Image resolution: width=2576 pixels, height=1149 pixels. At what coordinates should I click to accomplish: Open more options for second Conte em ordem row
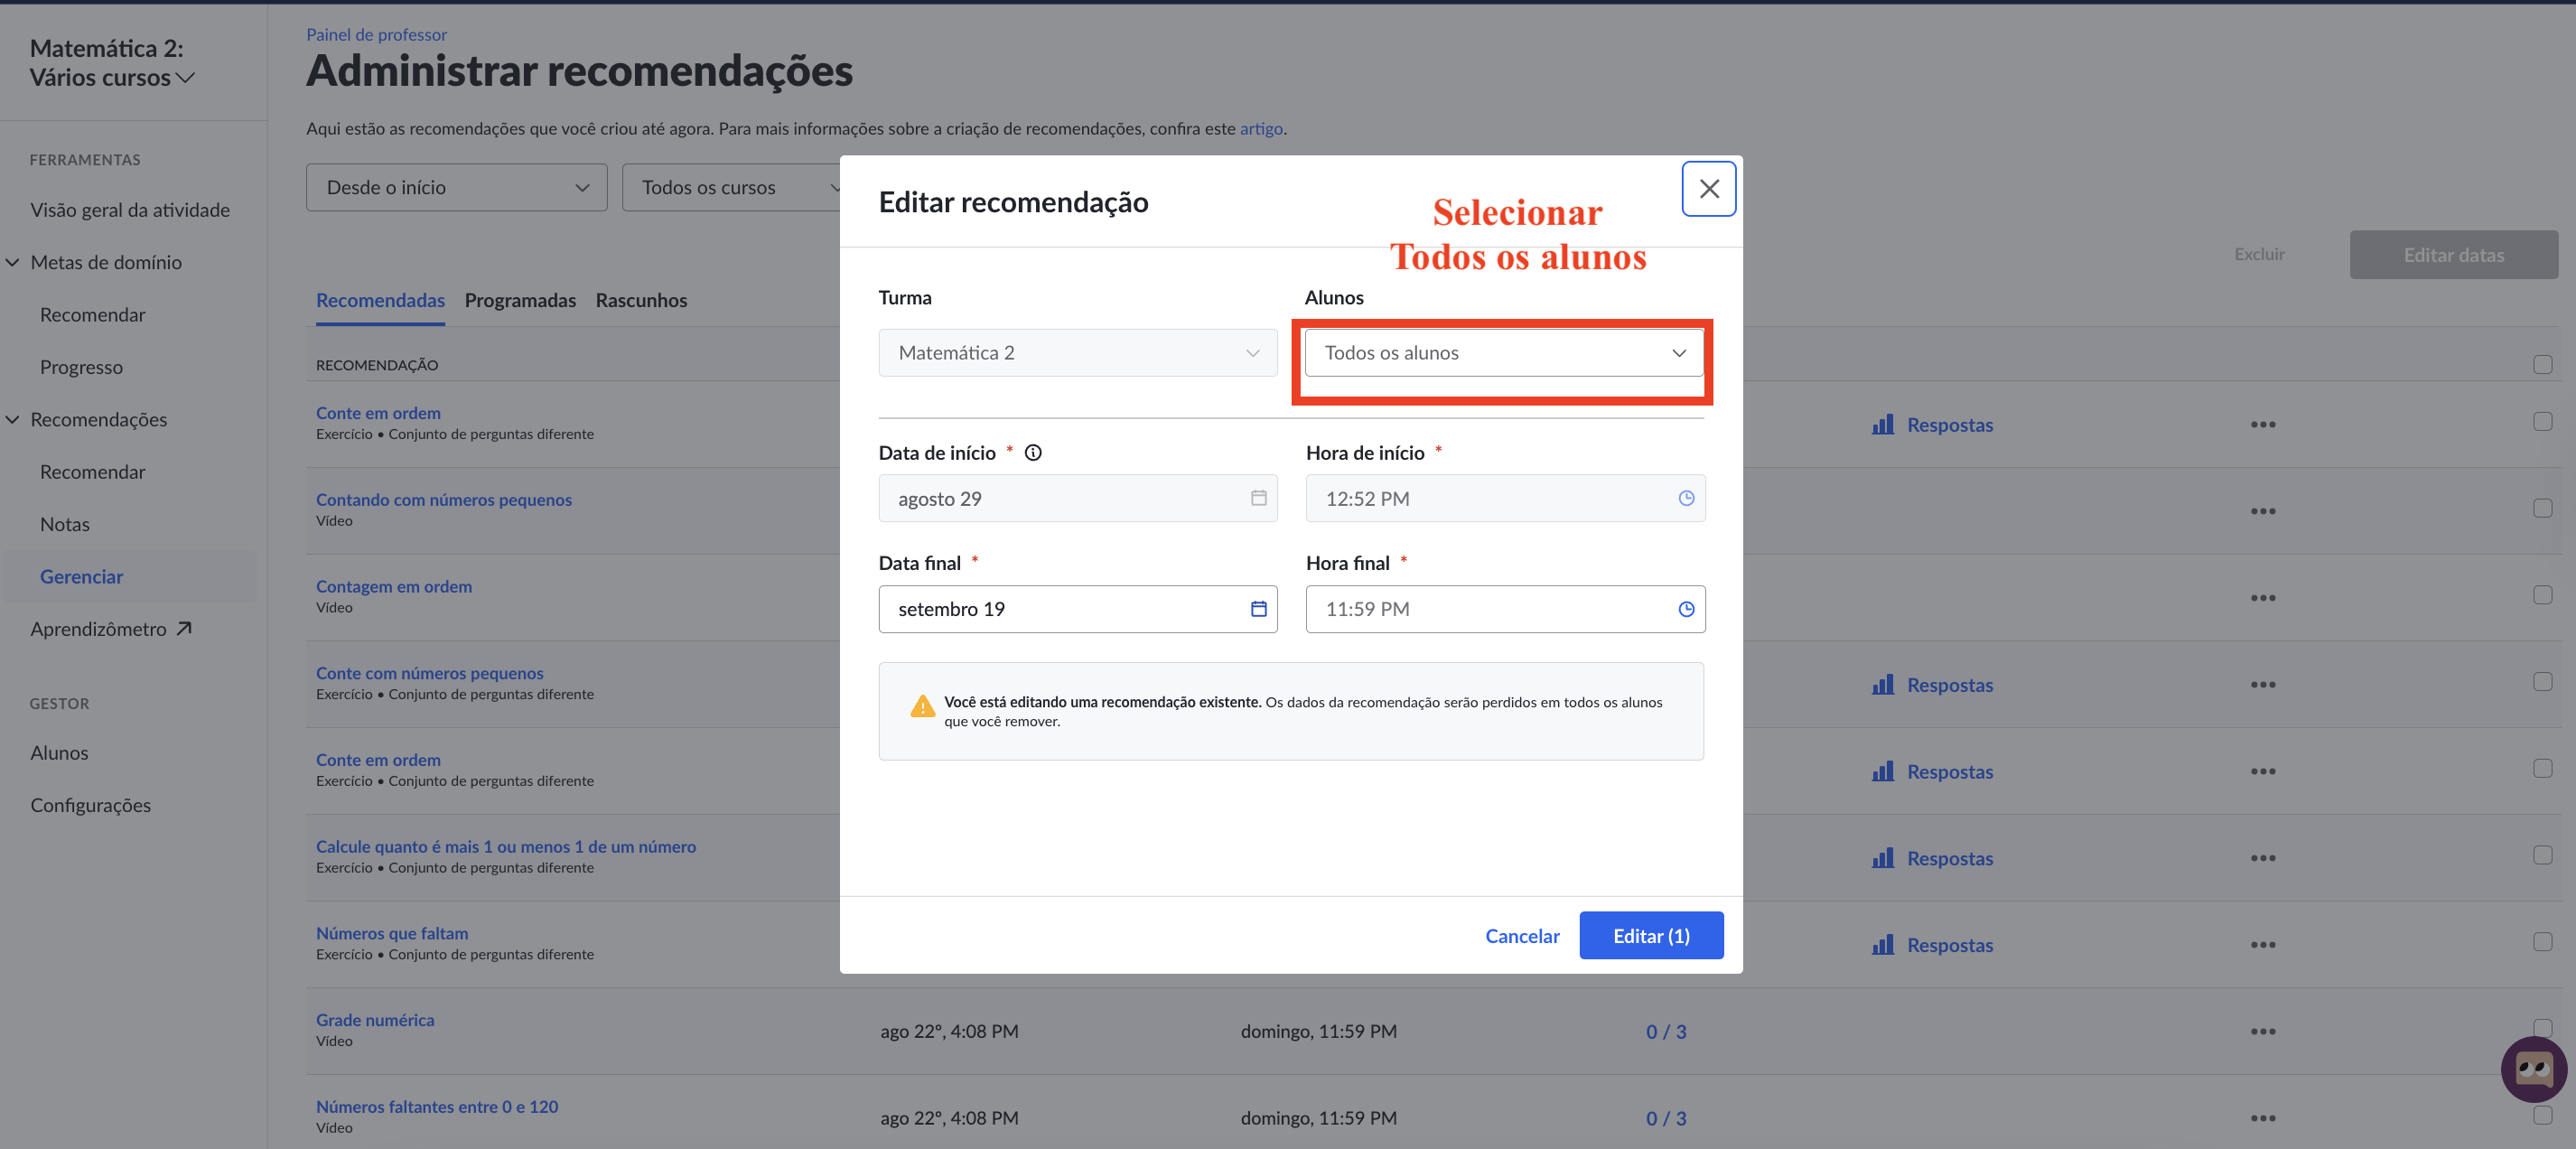2262,772
